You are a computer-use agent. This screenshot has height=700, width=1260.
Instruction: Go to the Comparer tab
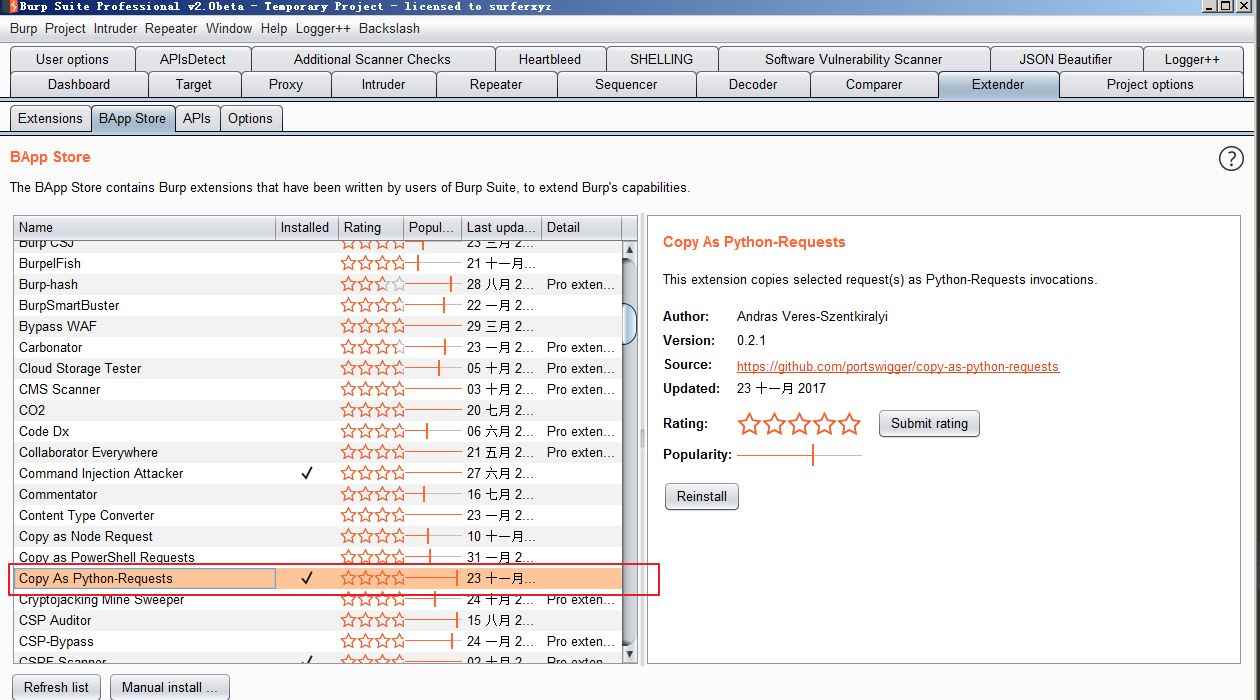[x=874, y=85]
